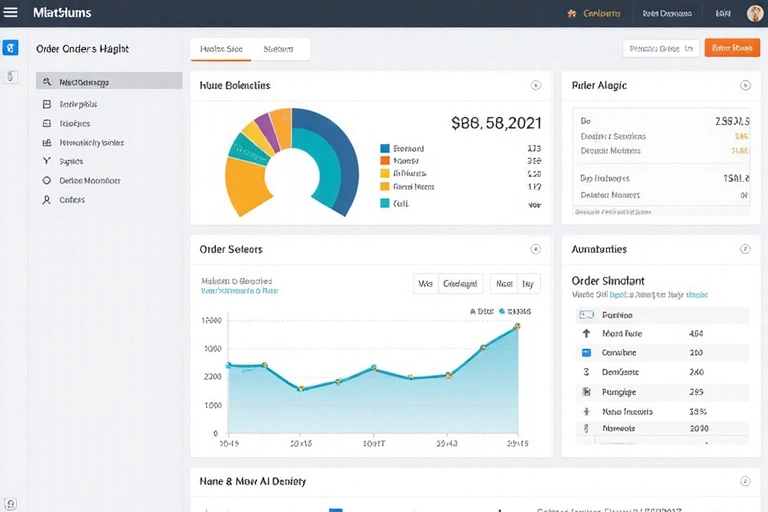Click the teal link ending the Order Slınofant description
The height and width of the screenshot is (512, 768).
pos(696,295)
